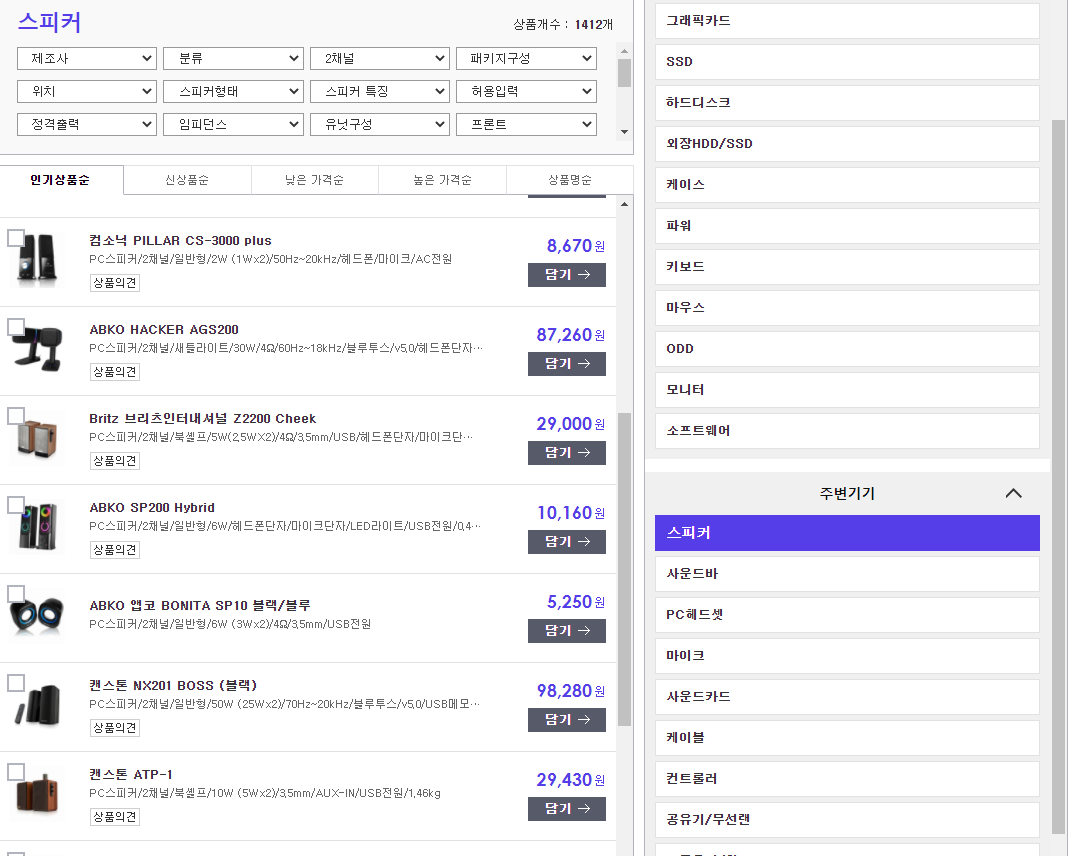The height and width of the screenshot is (856, 1074).
Task: Select SSD category
Action: [x=847, y=62]
